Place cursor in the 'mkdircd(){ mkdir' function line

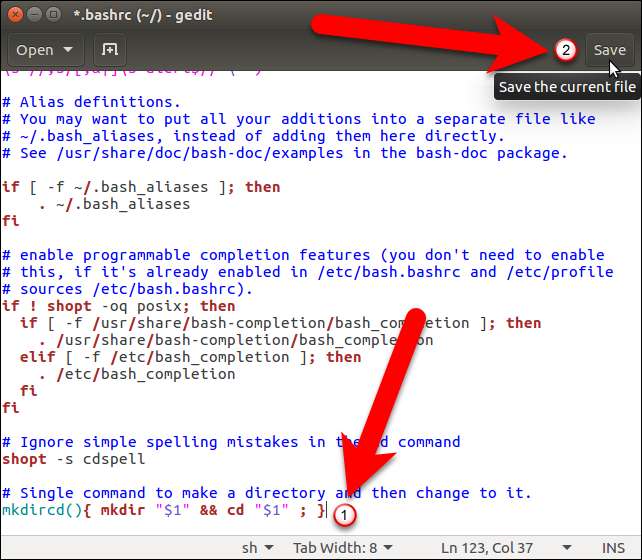click(x=164, y=510)
